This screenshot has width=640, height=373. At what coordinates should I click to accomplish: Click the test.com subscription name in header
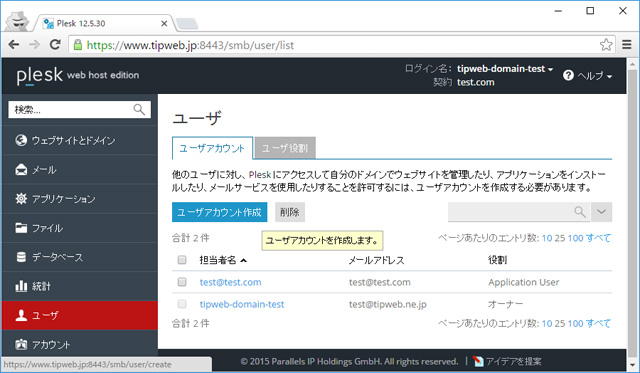point(476,82)
